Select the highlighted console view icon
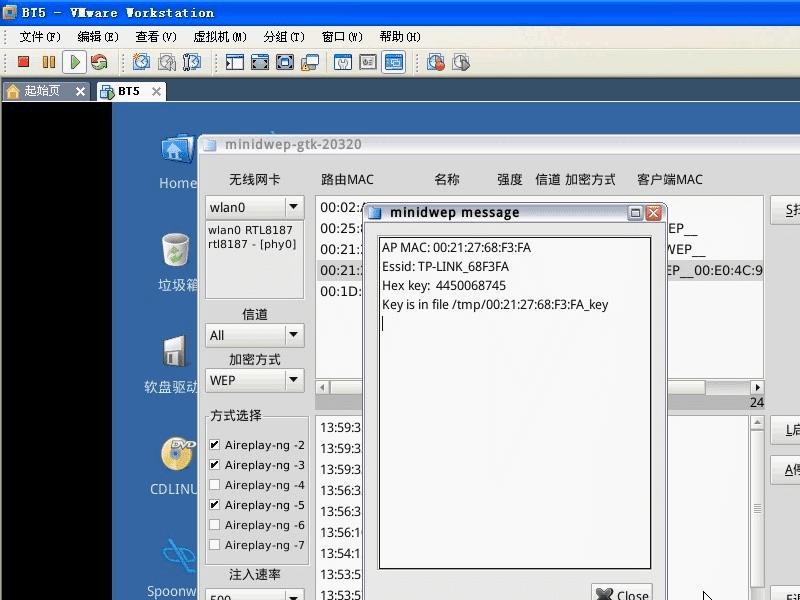This screenshot has width=800, height=600. click(x=393, y=62)
